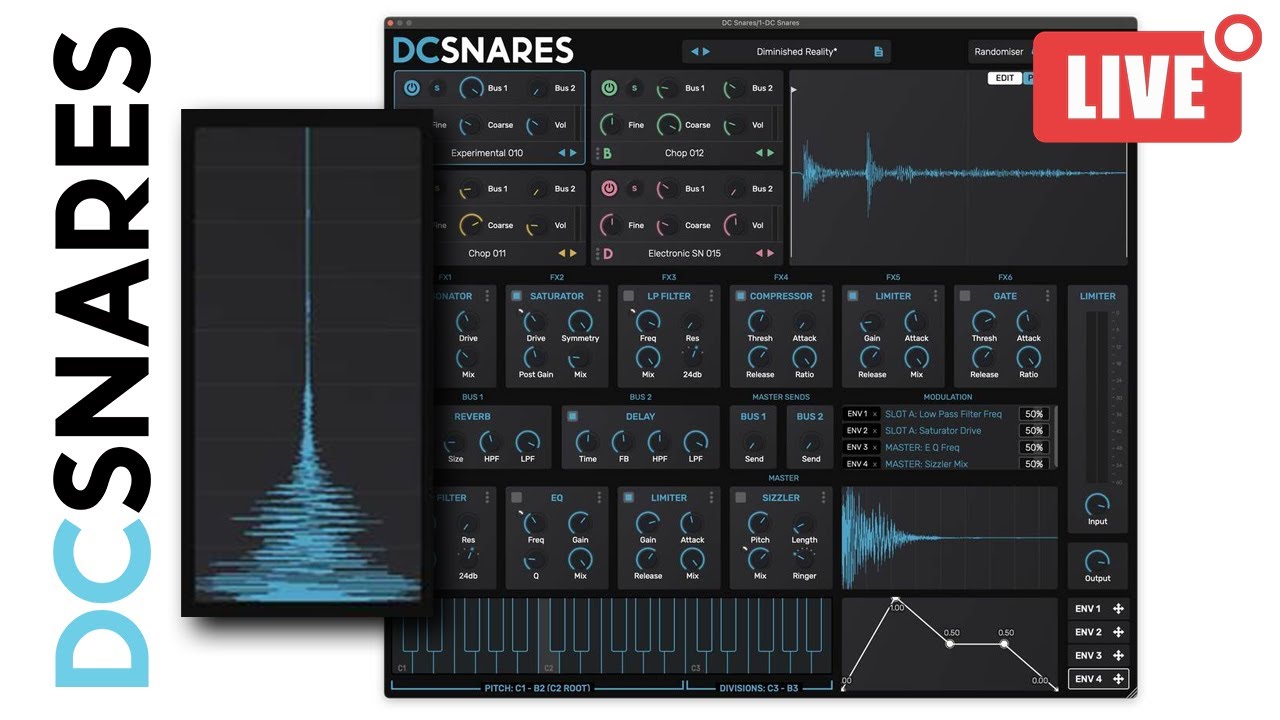
Task: Click the LP Filter 24db slope selector
Action: pyautogui.click(x=692, y=358)
